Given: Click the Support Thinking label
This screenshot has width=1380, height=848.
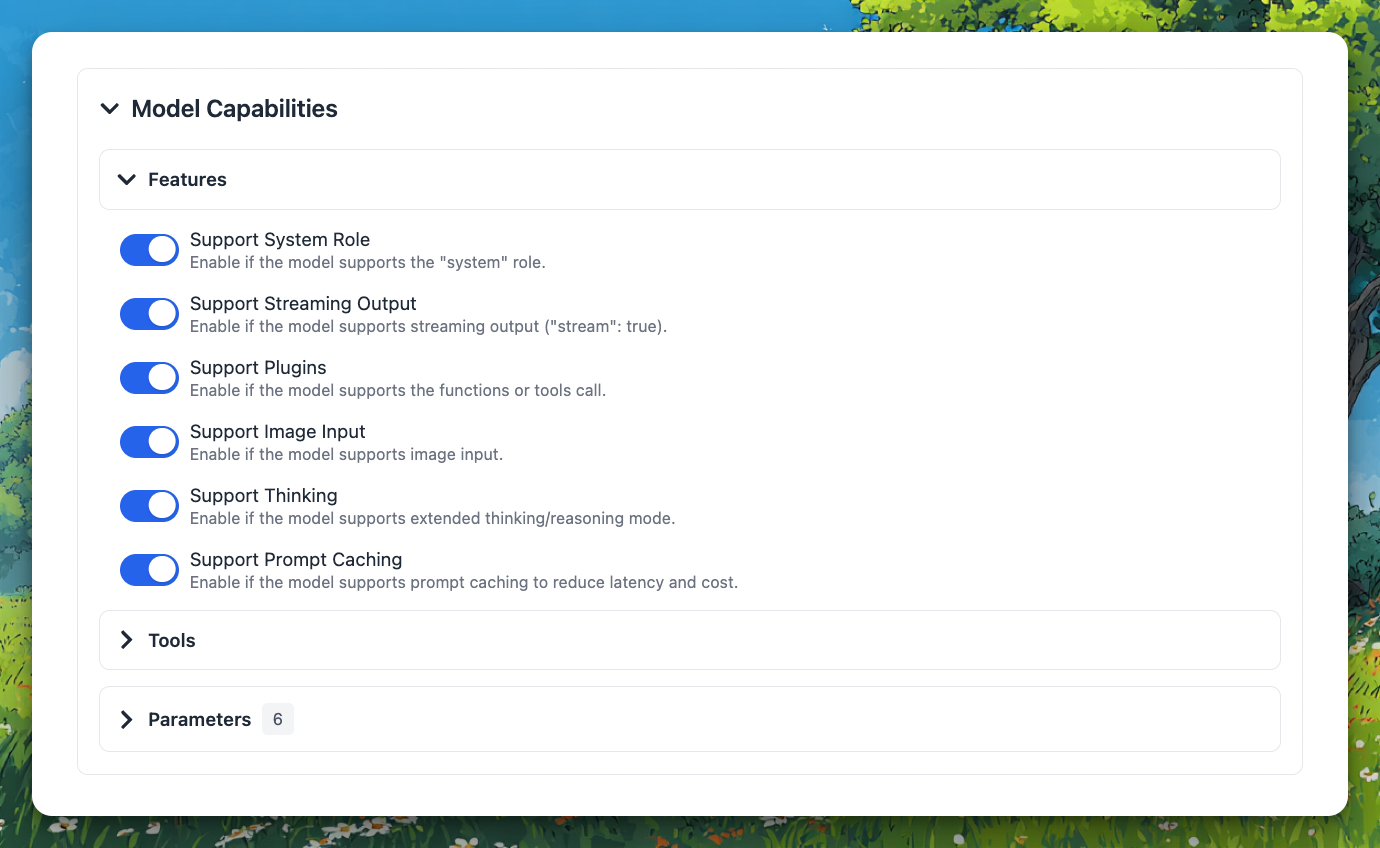Looking at the screenshot, I should tap(263, 496).
